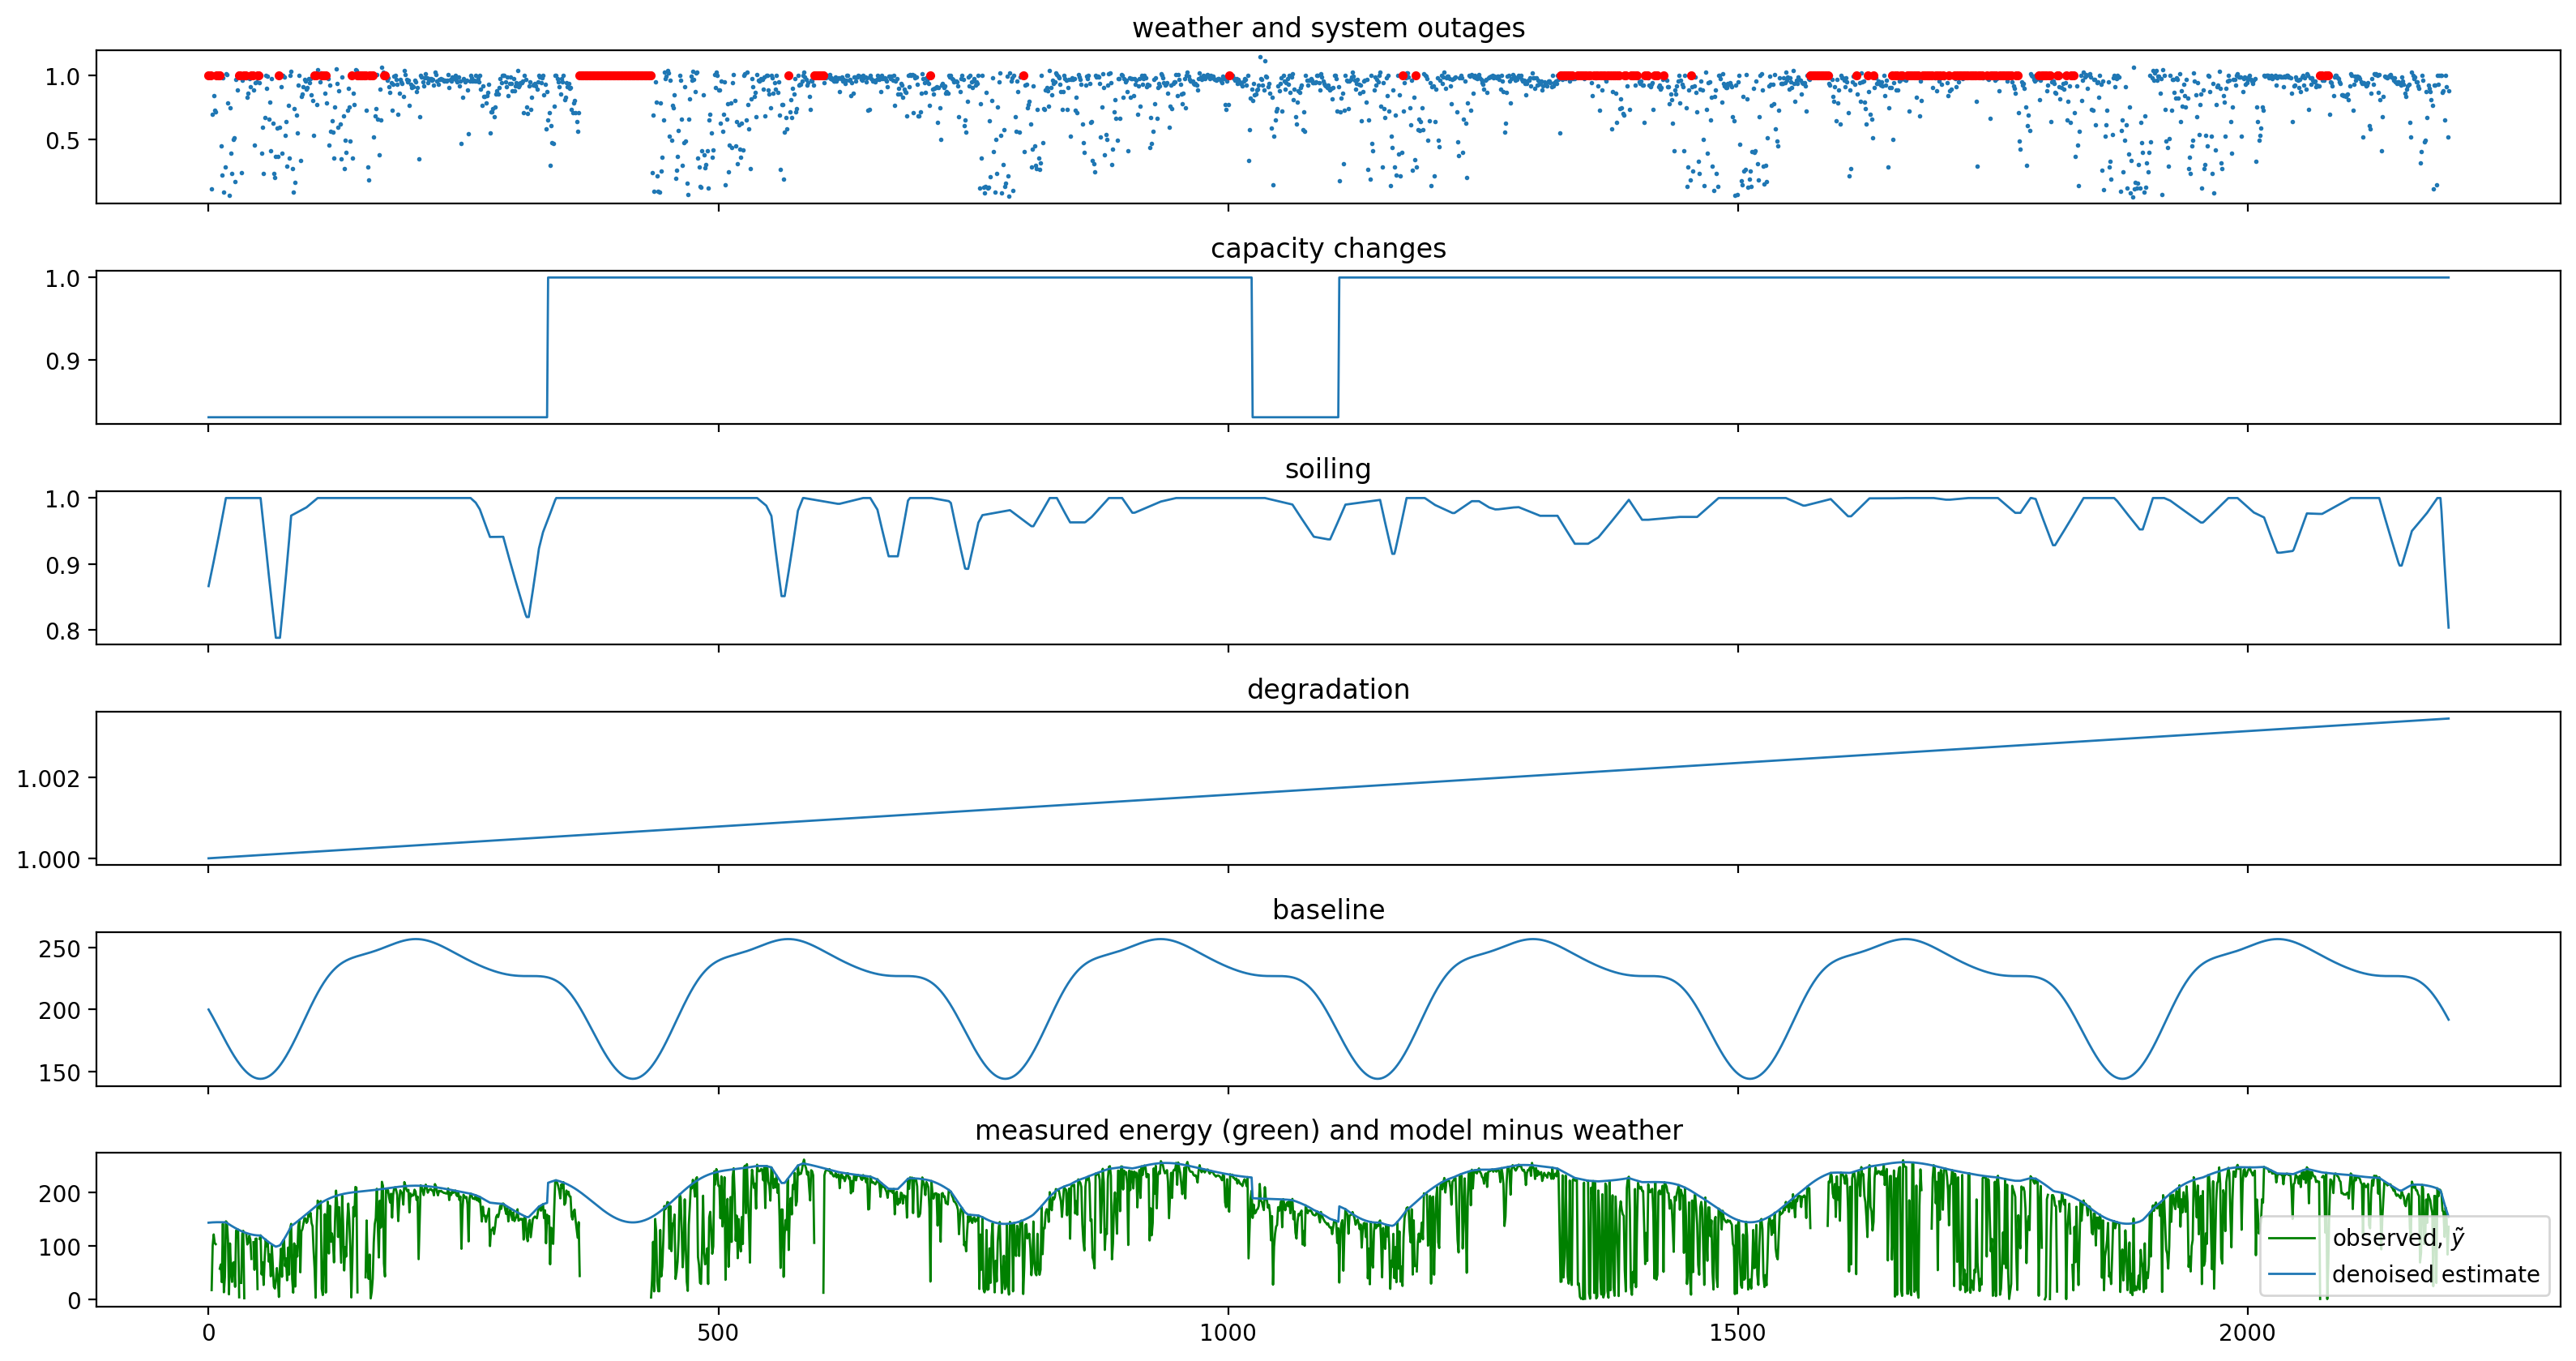Click the 'denoised estimate' legend entry
Image resolution: width=2576 pixels, height=1361 pixels.
[2435, 1274]
